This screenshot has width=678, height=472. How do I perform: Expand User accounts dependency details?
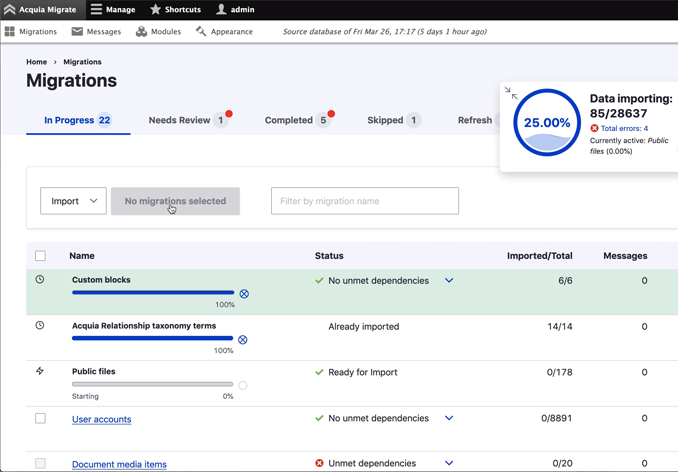[449, 419]
